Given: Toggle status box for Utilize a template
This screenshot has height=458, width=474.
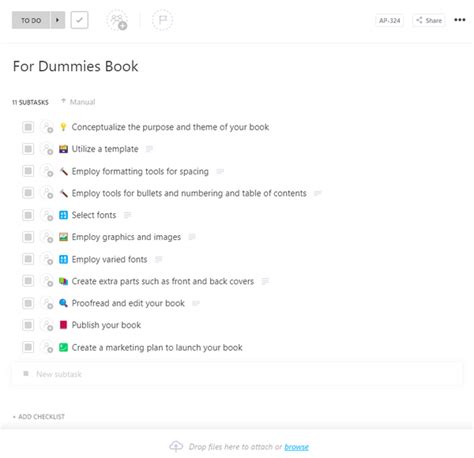Looking at the screenshot, I should [28, 149].
